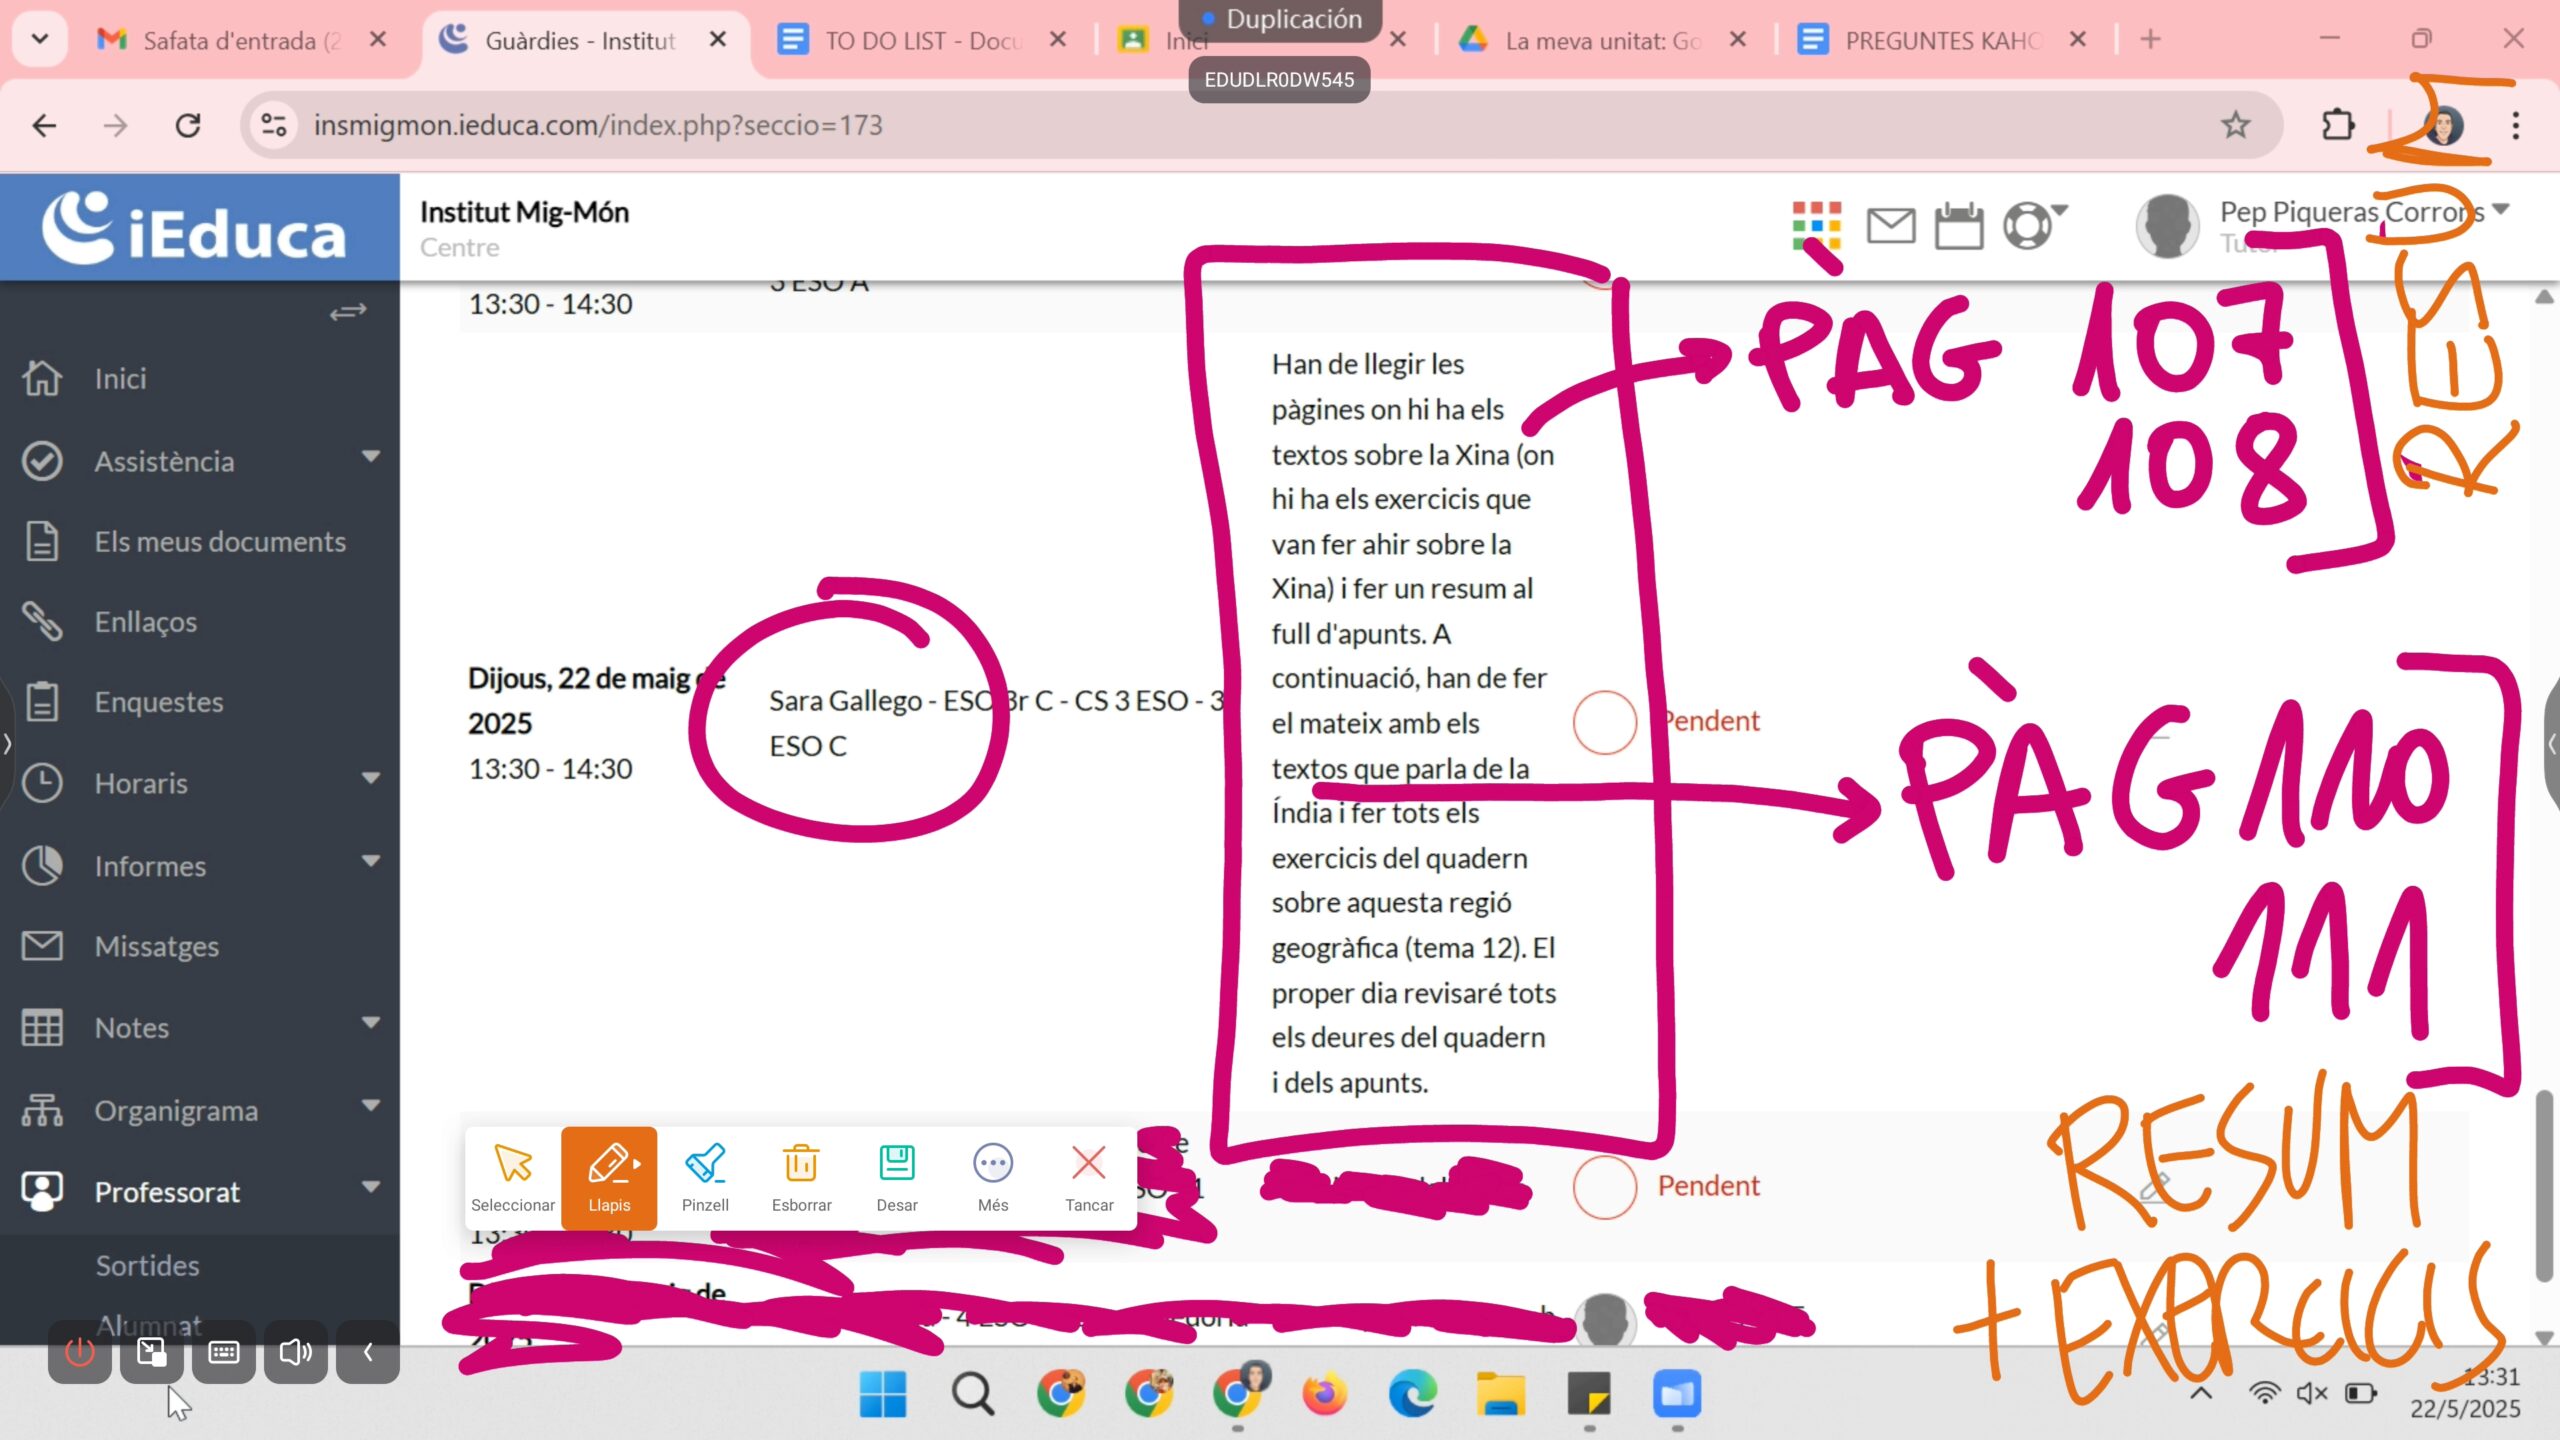2560x1440 pixels.
Task: Close annotation toolbar with Tancar
Action: coord(1088,1176)
